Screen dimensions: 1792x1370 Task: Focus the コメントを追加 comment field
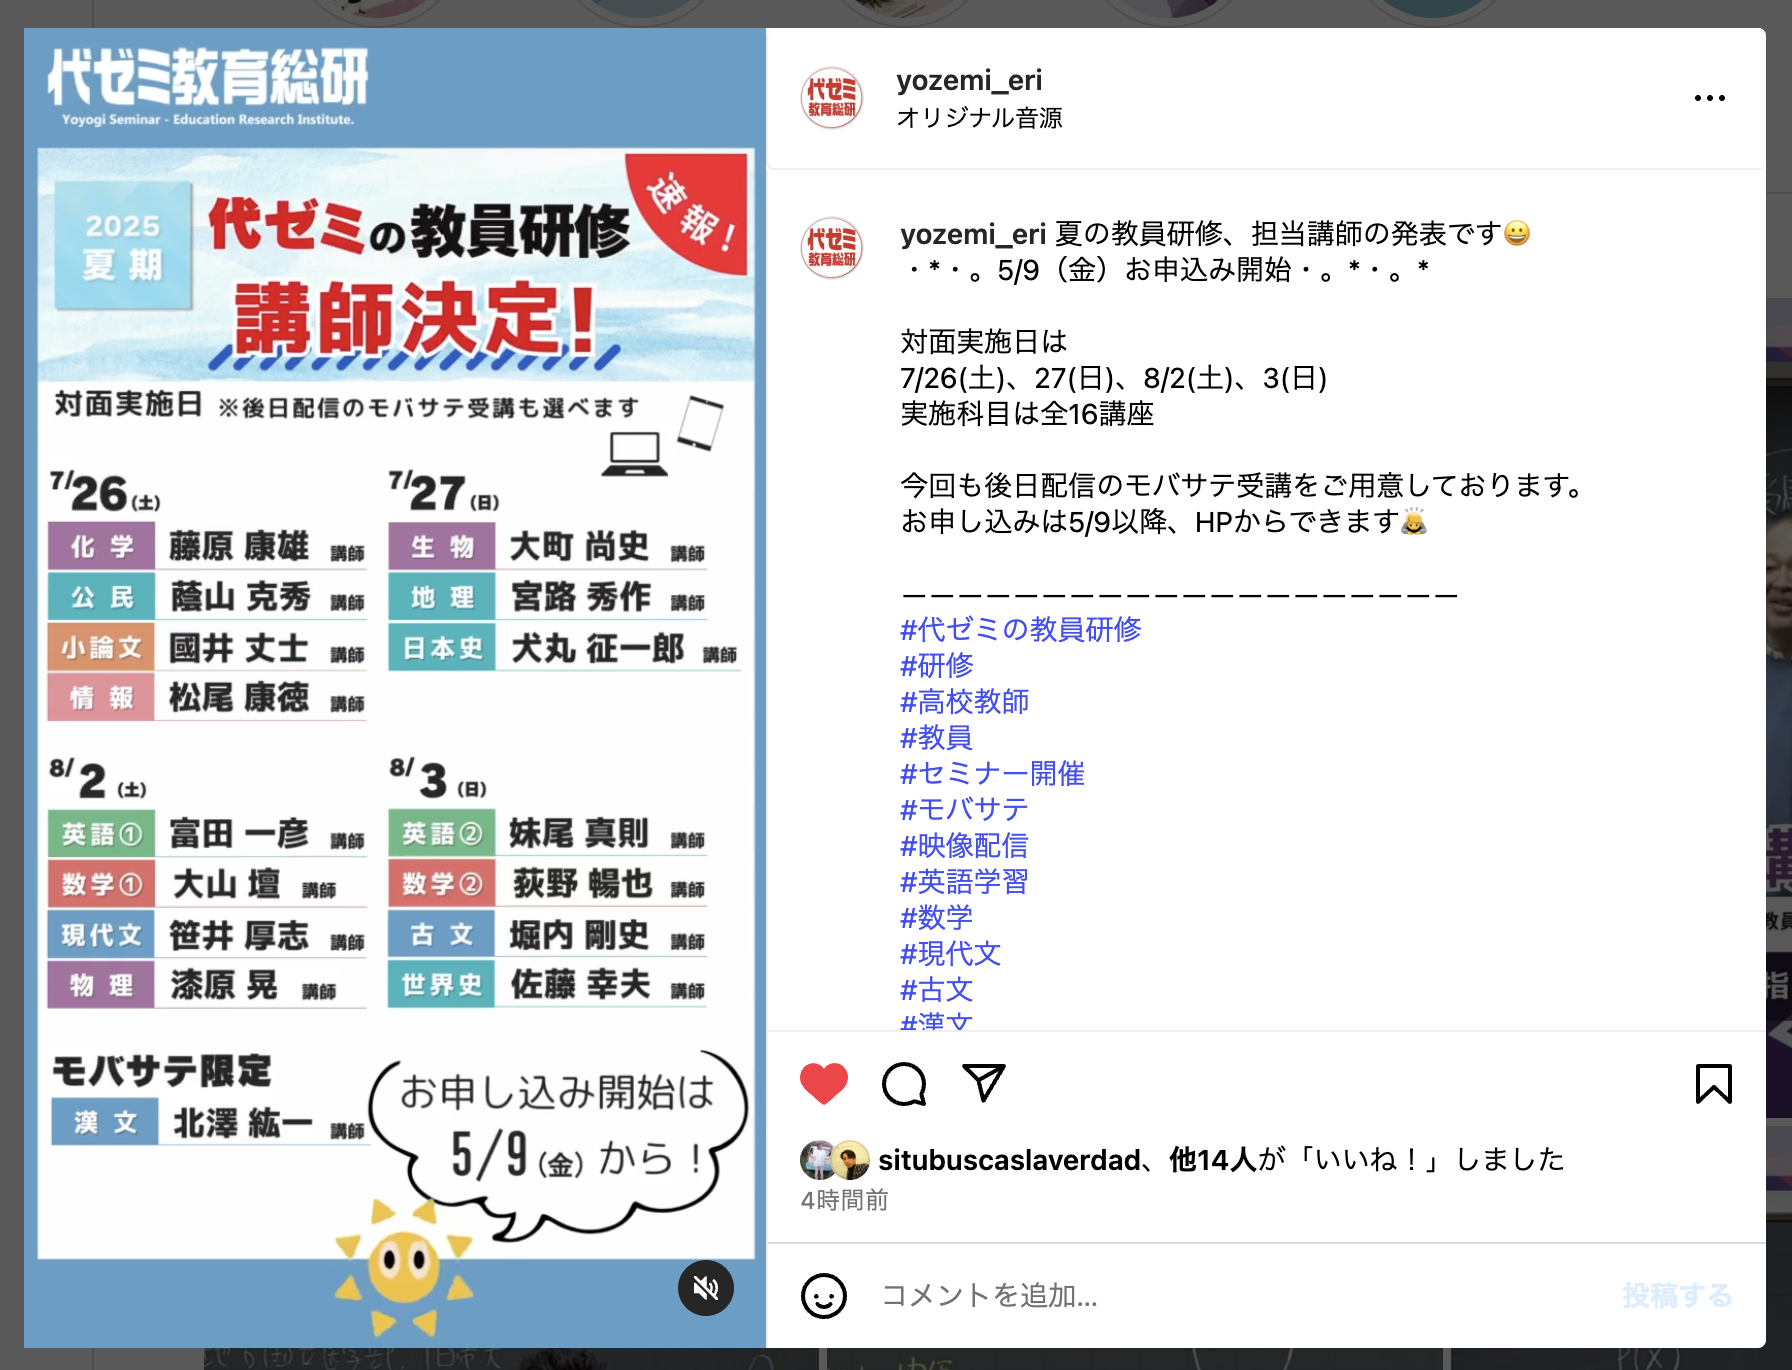pyautogui.click(x=1240, y=1296)
